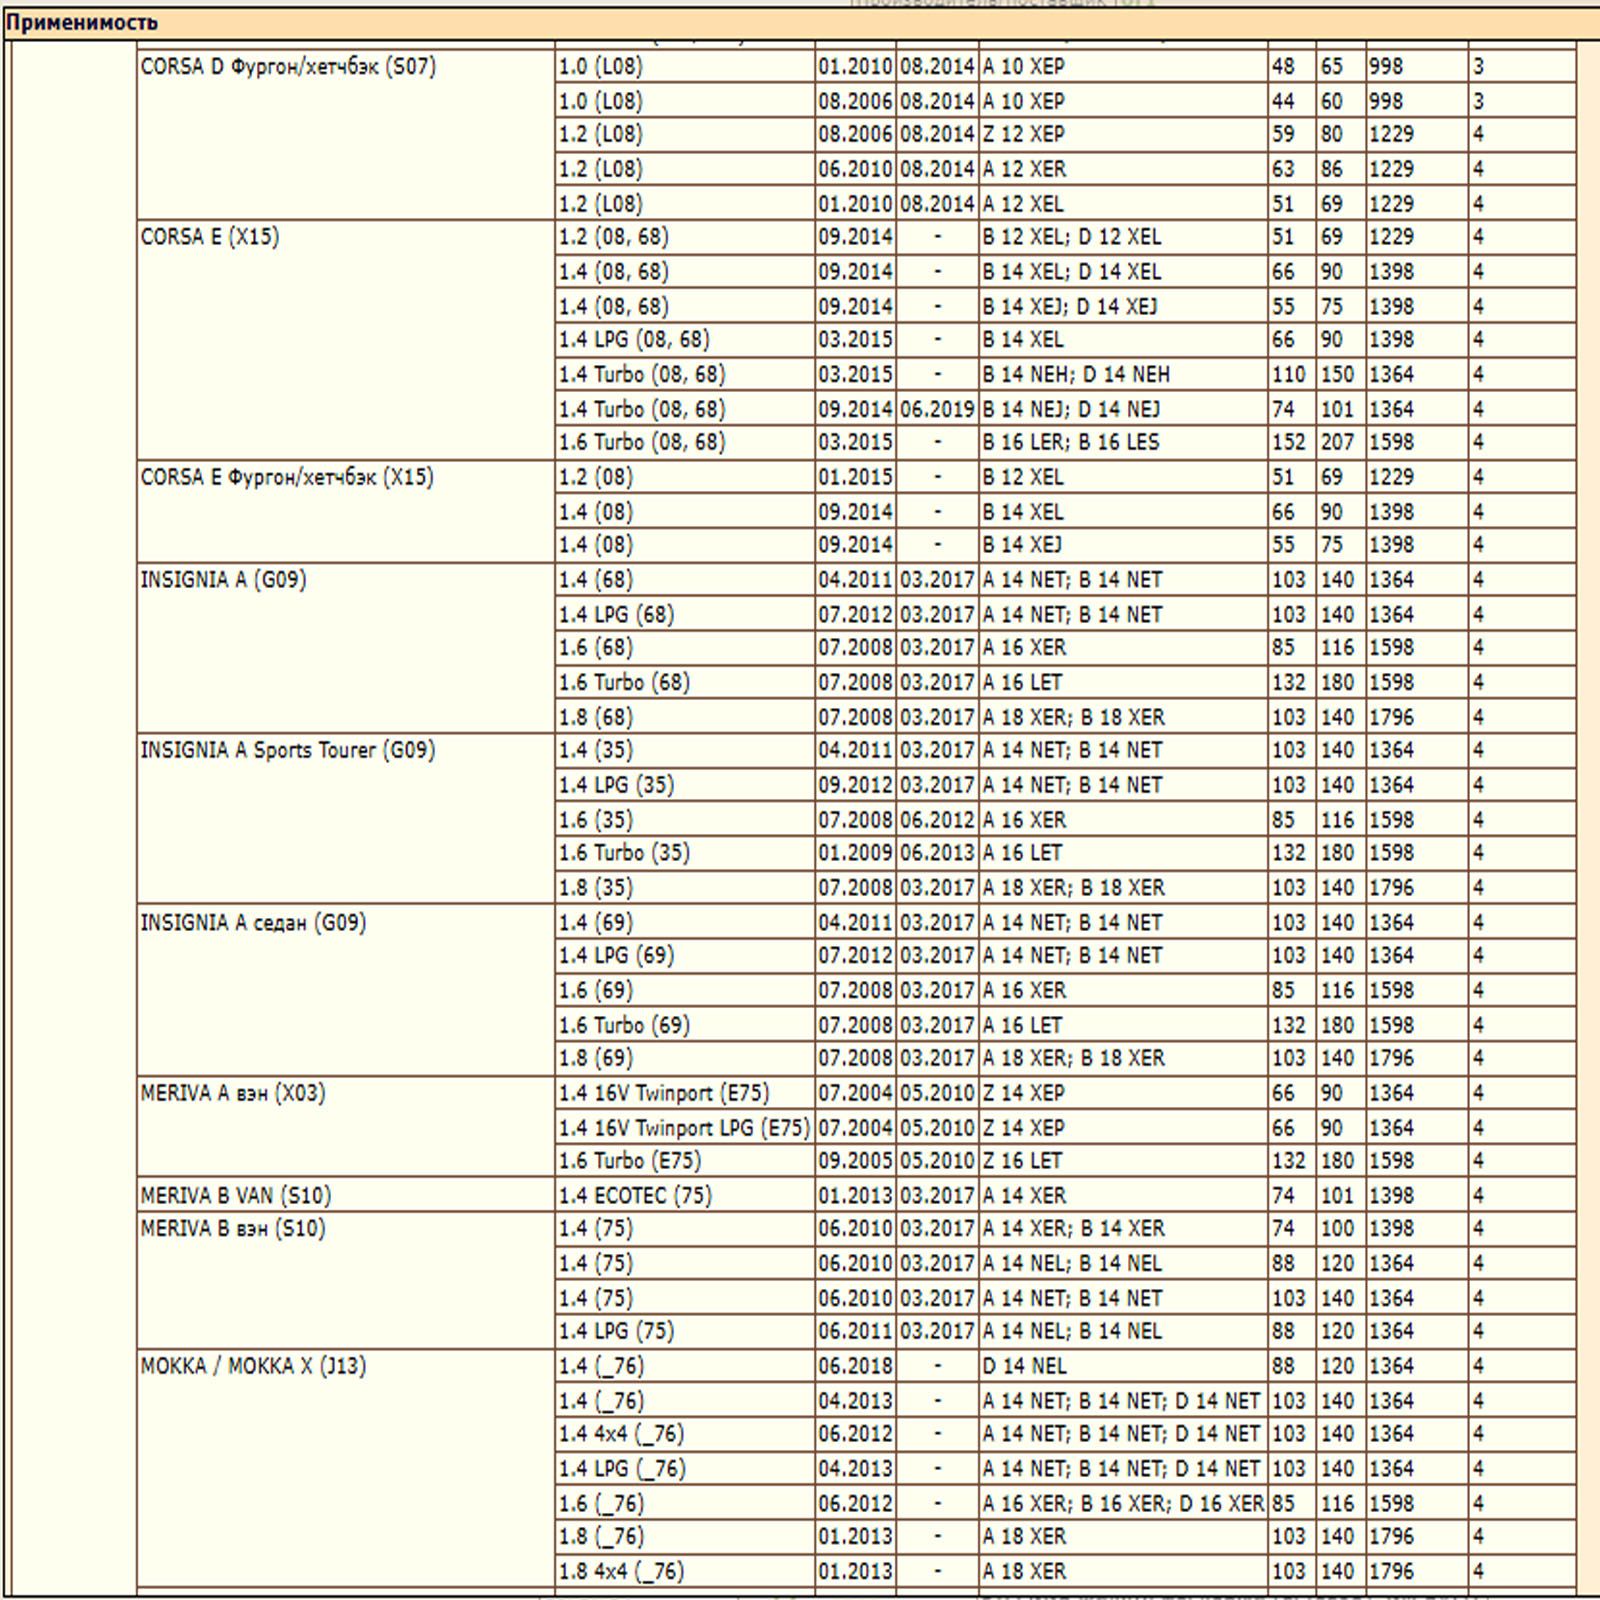Select the CORSA D Фургон/хетчбэк (S07) model cell
1600x1600 pixels.
tap(288, 67)
